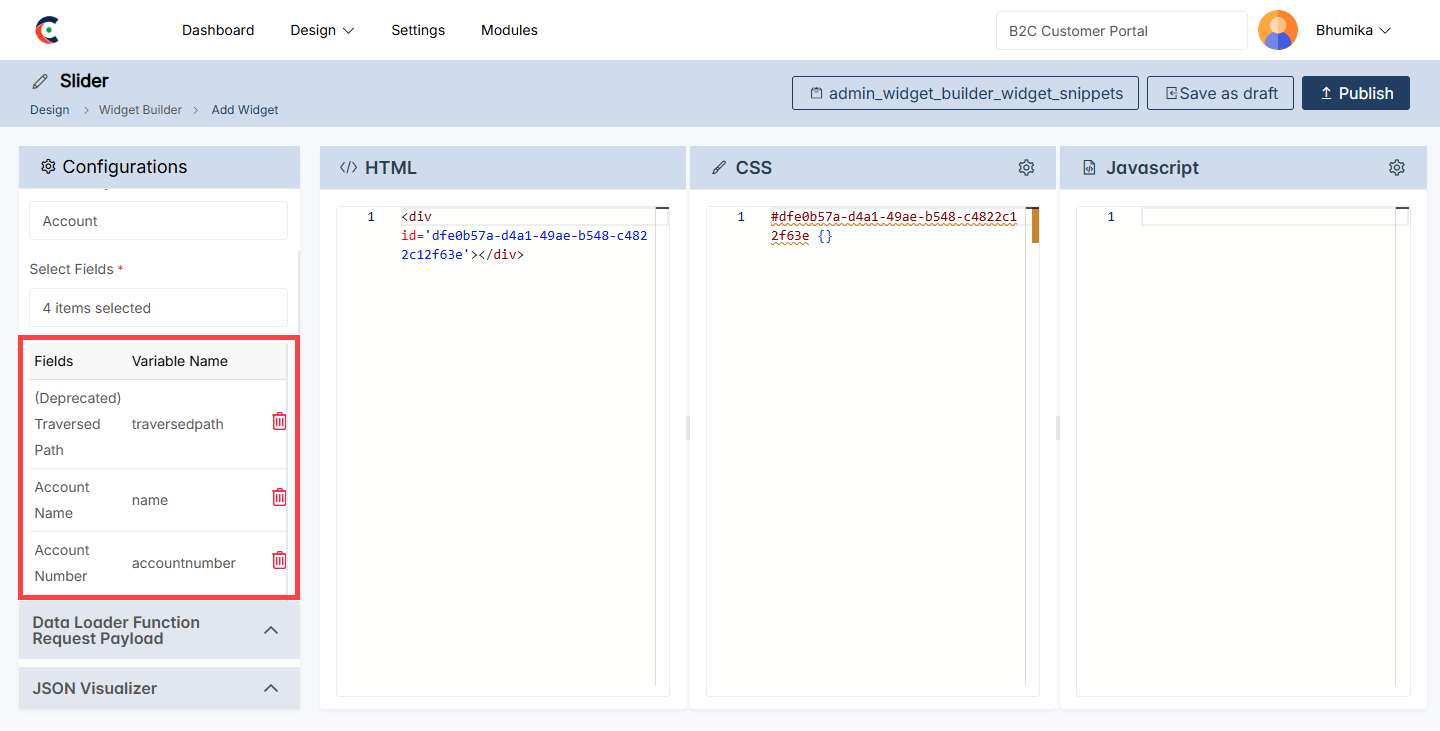Click the pencil icon beside Slider title
Screen dimensions: 1440x731
40,81
